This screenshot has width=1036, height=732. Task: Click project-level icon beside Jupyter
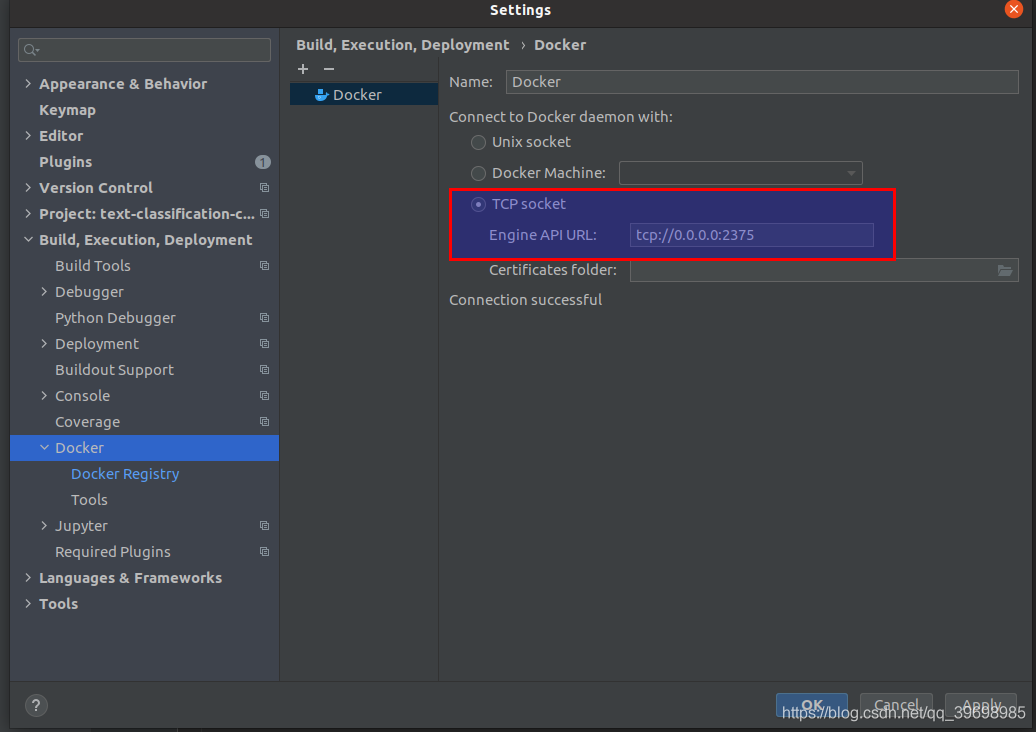click(x=264, y=526)
